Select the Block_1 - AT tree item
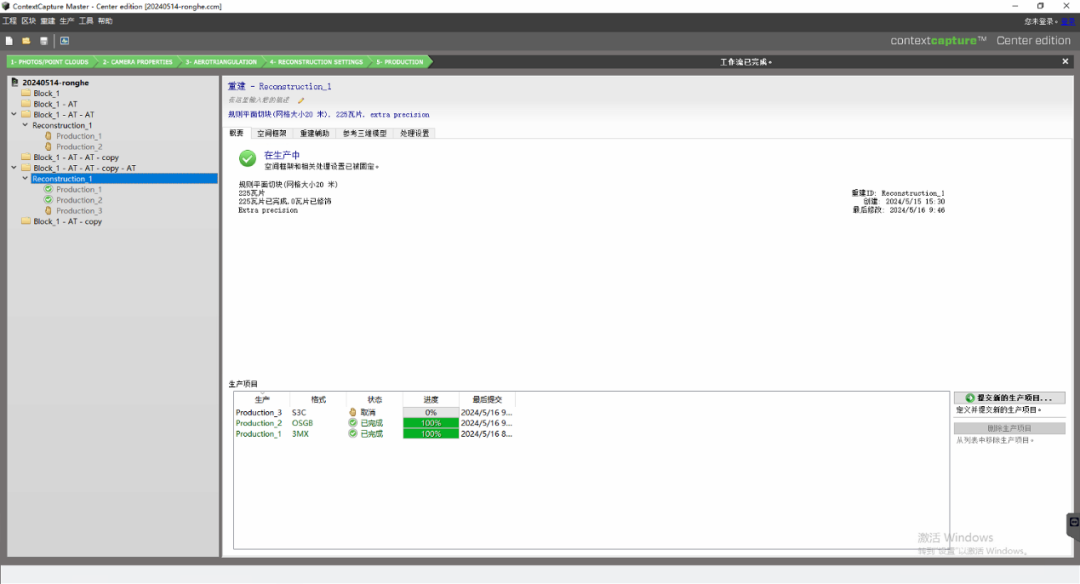This screenshot has width=1080, height=584. [55, 104]
